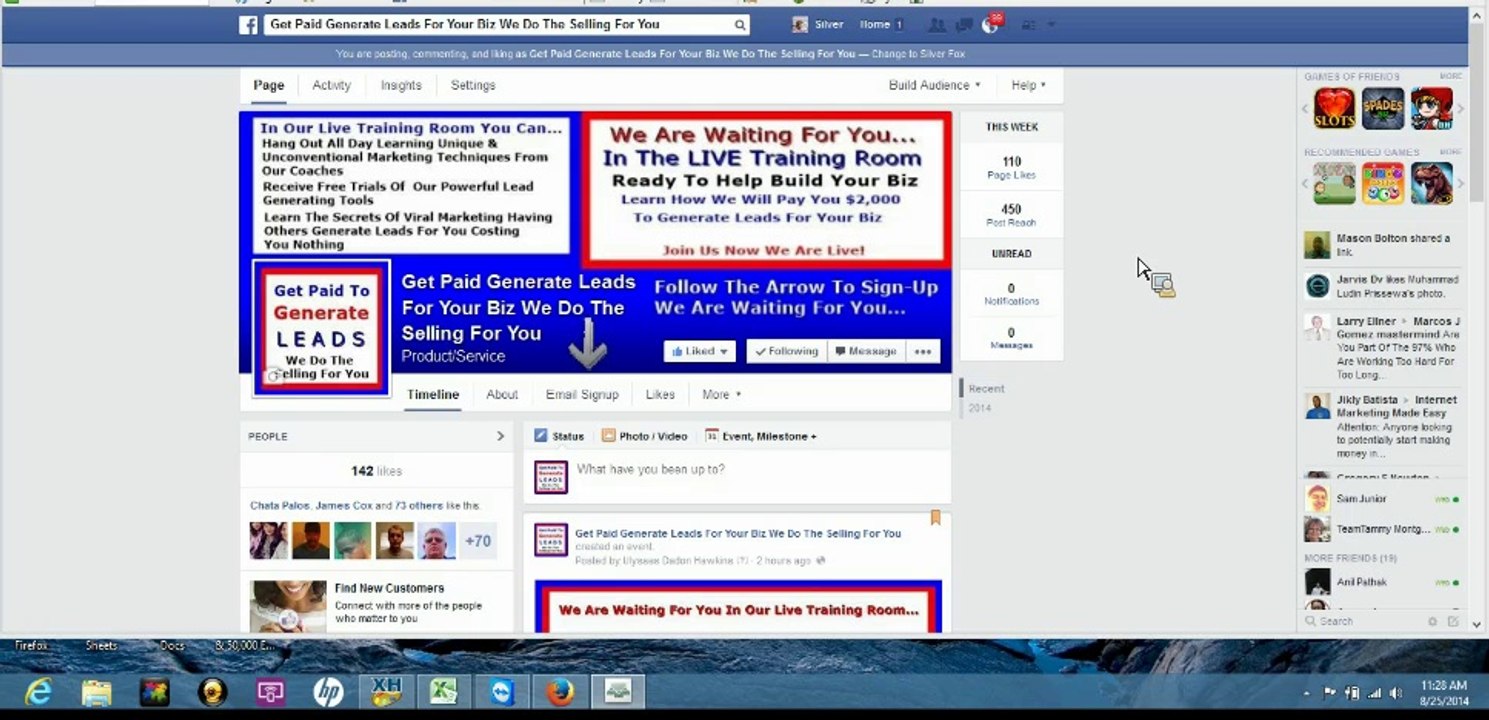Click the Message button on cover
Screen dimensions: 1489x720
(x=866, y=351)
